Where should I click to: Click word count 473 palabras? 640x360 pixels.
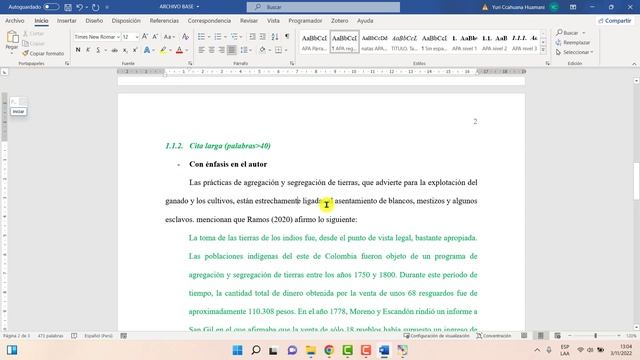[50, 336]
